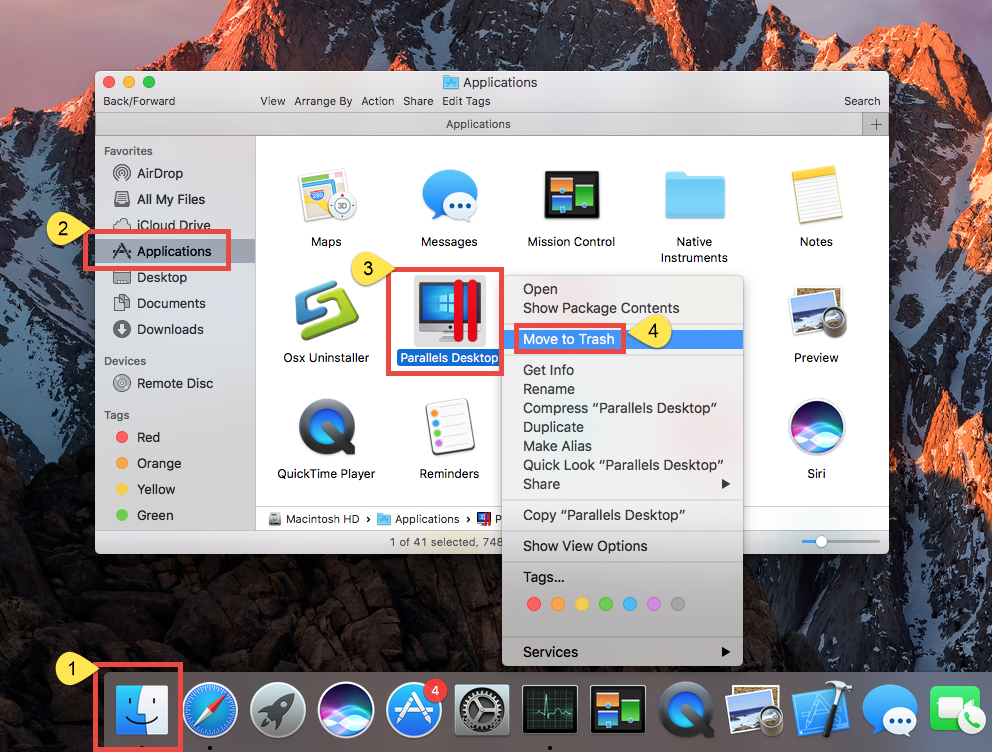This screenshot has height=752, width=992.
Task: Open the Native Instruments folder
Action: (x=694, y=196)
